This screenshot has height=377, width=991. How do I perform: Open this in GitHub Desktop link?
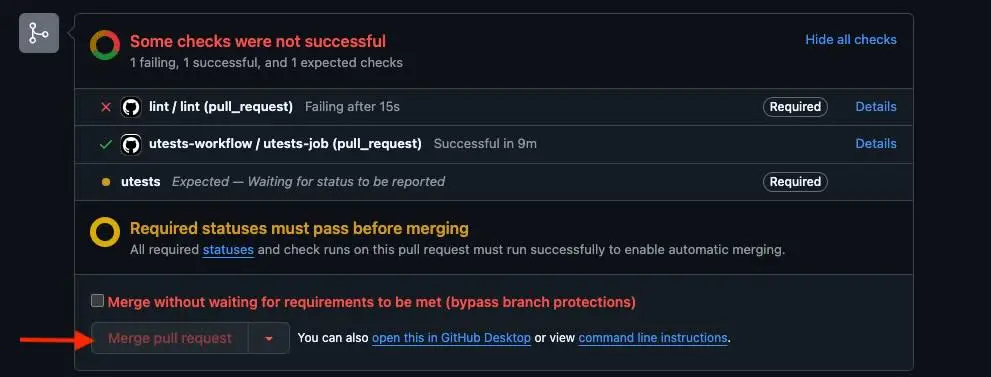(x=451, y=338)
